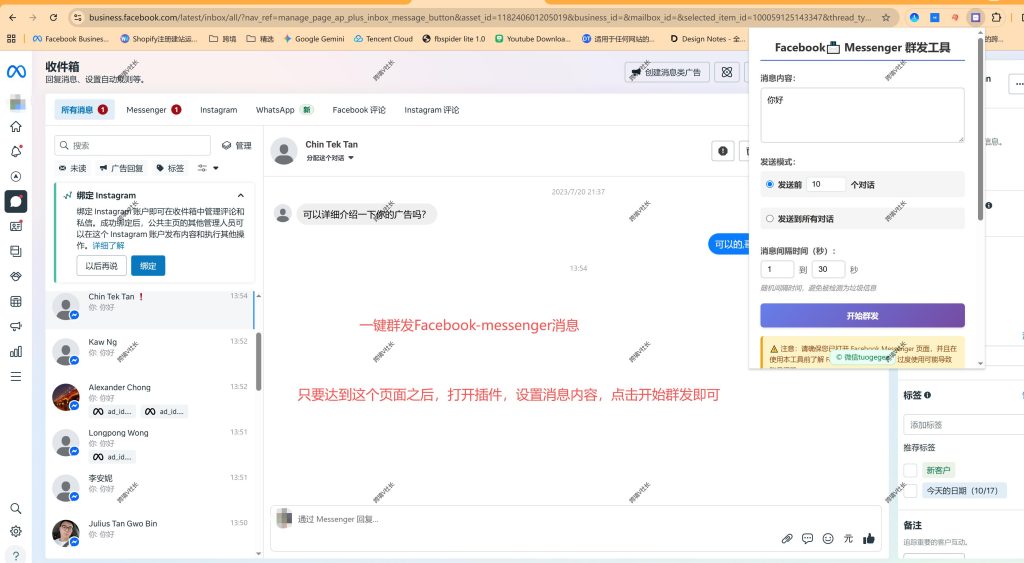Switch to the Instagram 评论 tab
This screenshot has height=563, width=1024.
[x=432, y=110]
